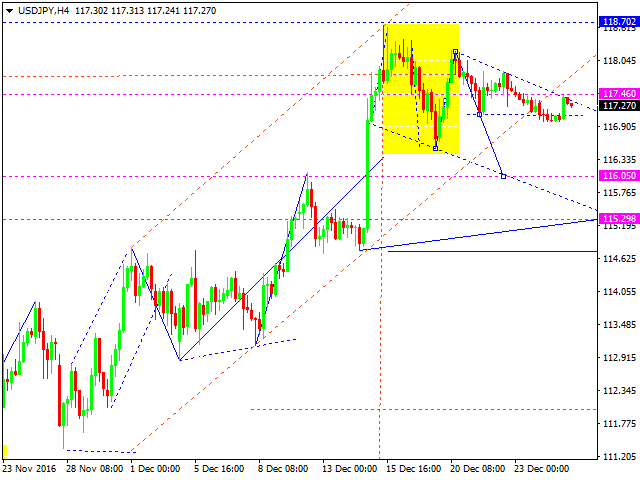Select the 13 Dec 00:00 time label
Image resolution: width=640 pixels, height=480 pixels.
(x=349, y=469)
